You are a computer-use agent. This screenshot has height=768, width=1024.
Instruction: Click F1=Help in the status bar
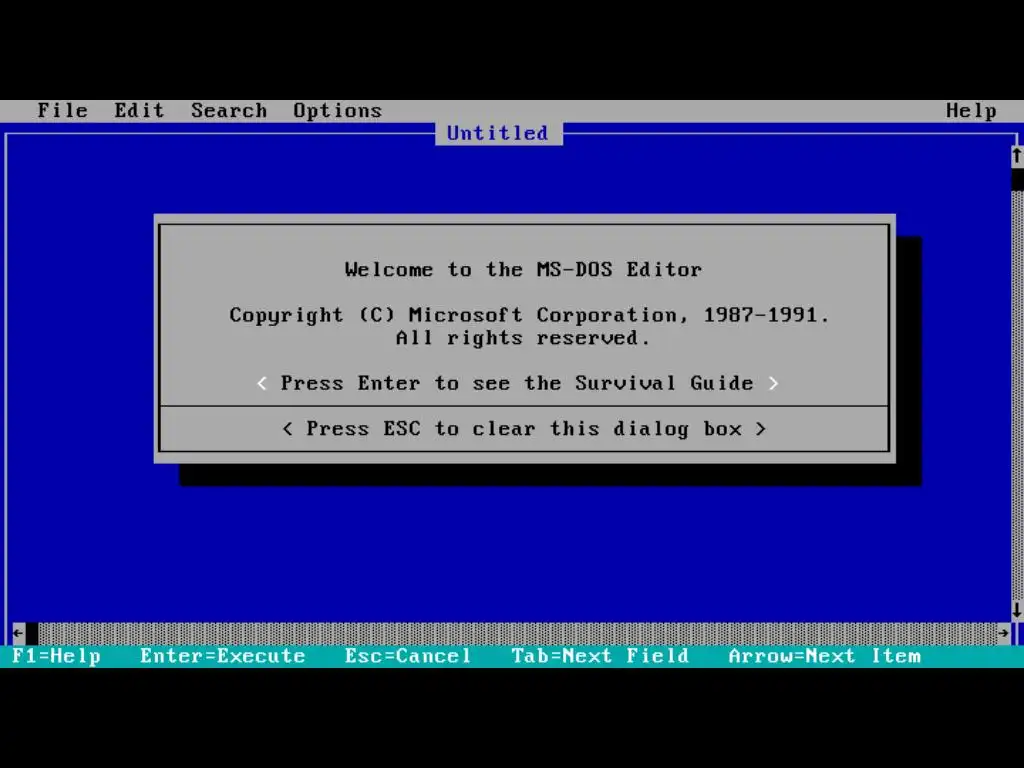coord(57,656)
